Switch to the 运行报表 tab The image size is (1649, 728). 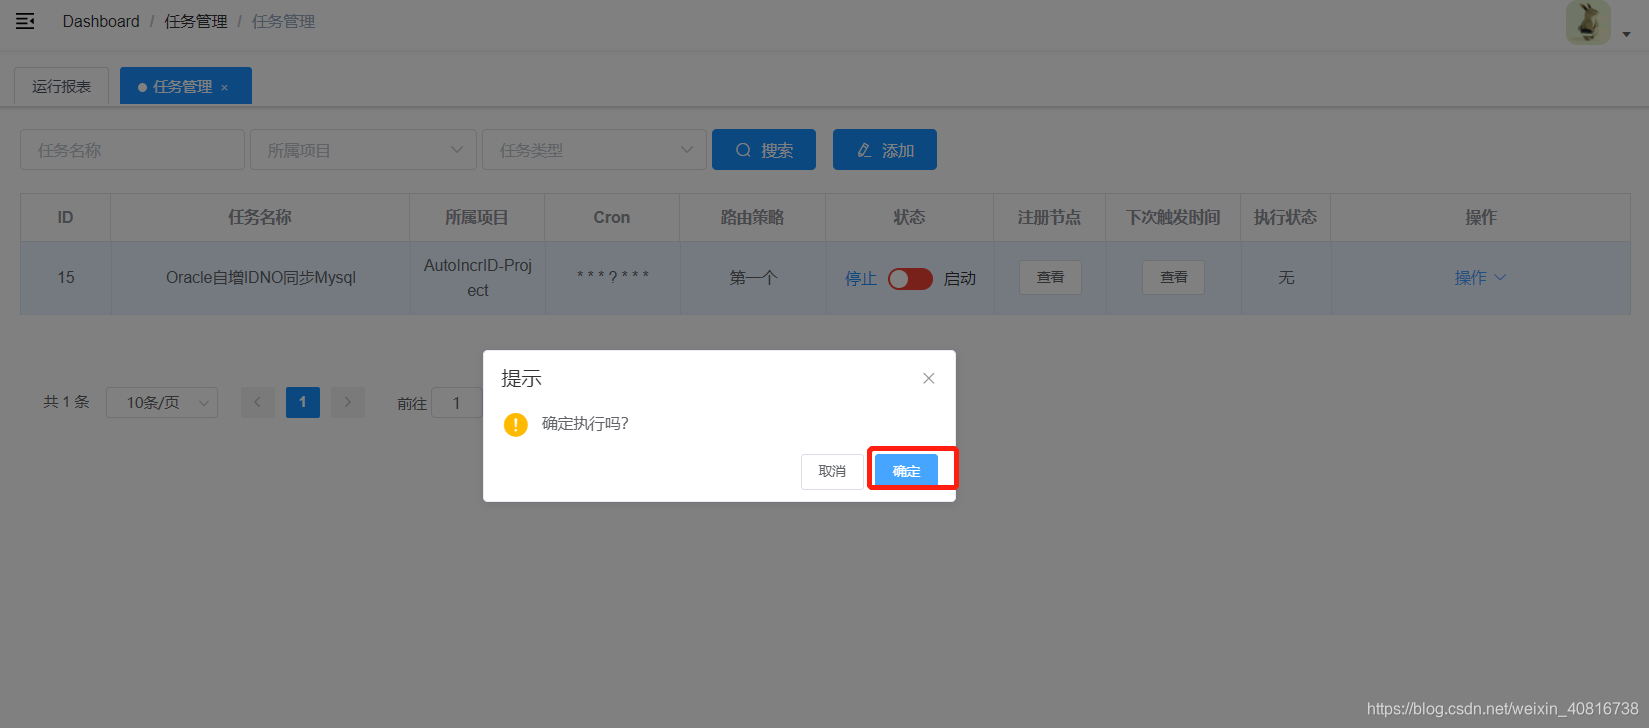tap(61, 87)
